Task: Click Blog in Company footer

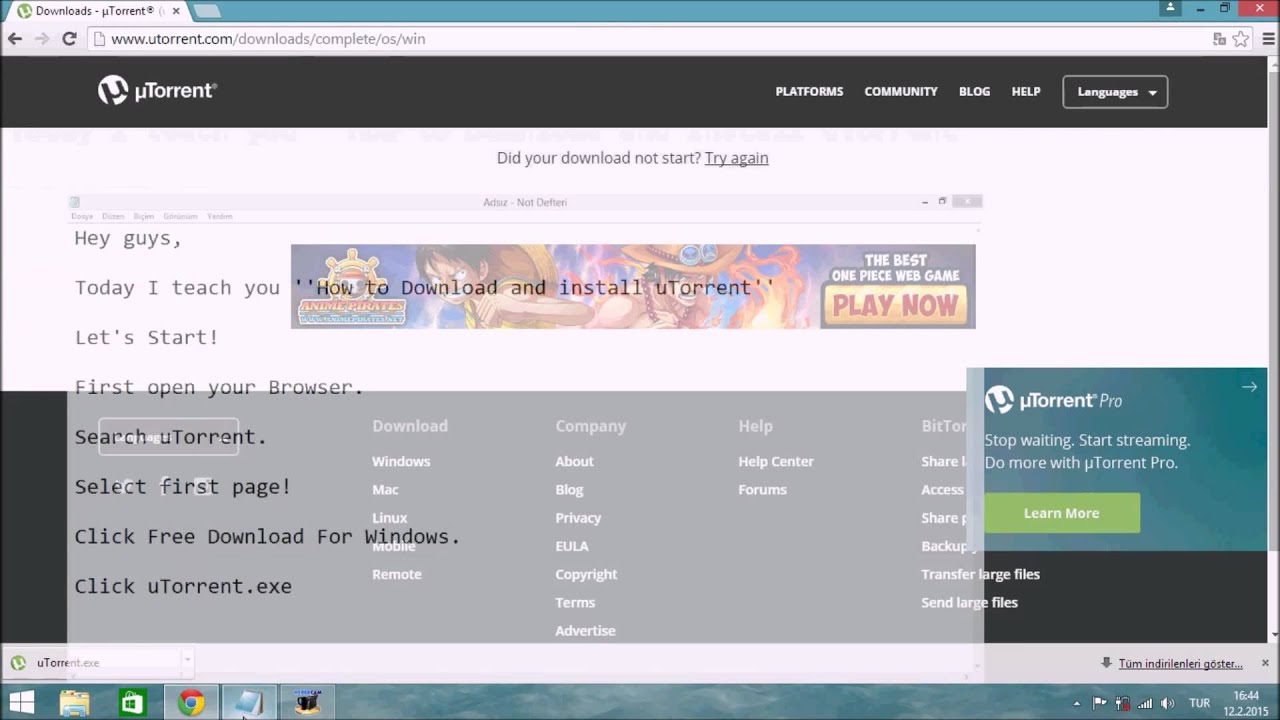Action: [x=569, y=489]
